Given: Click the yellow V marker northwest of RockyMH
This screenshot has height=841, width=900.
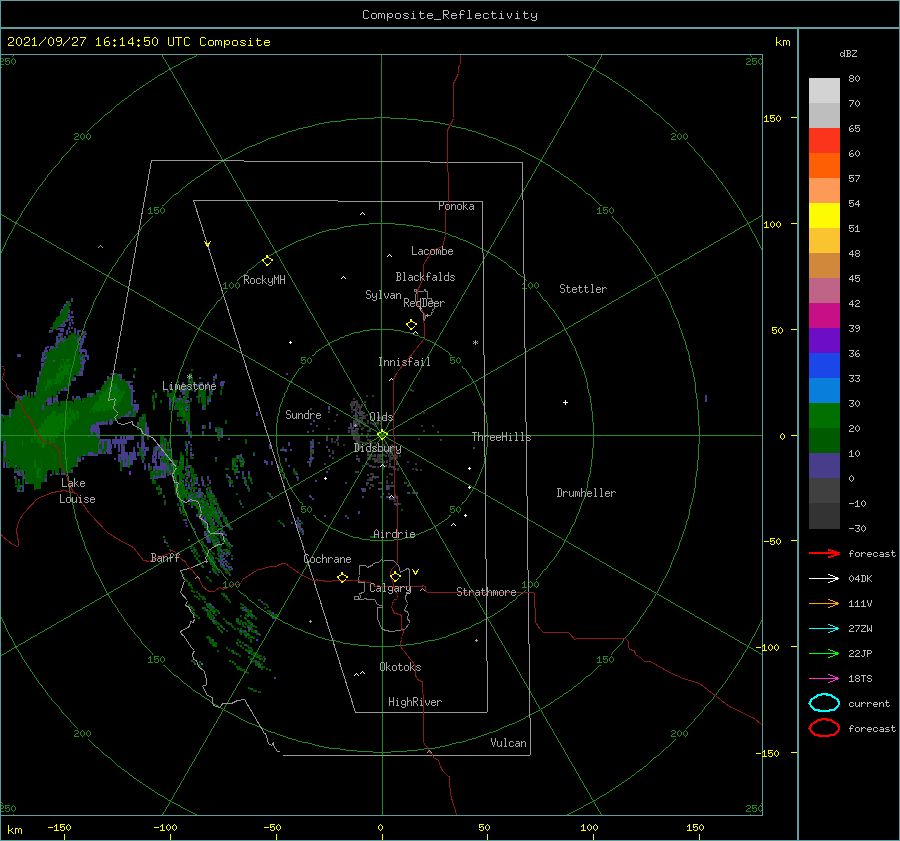Looking at the screenshot, I should tap(208, 245).
